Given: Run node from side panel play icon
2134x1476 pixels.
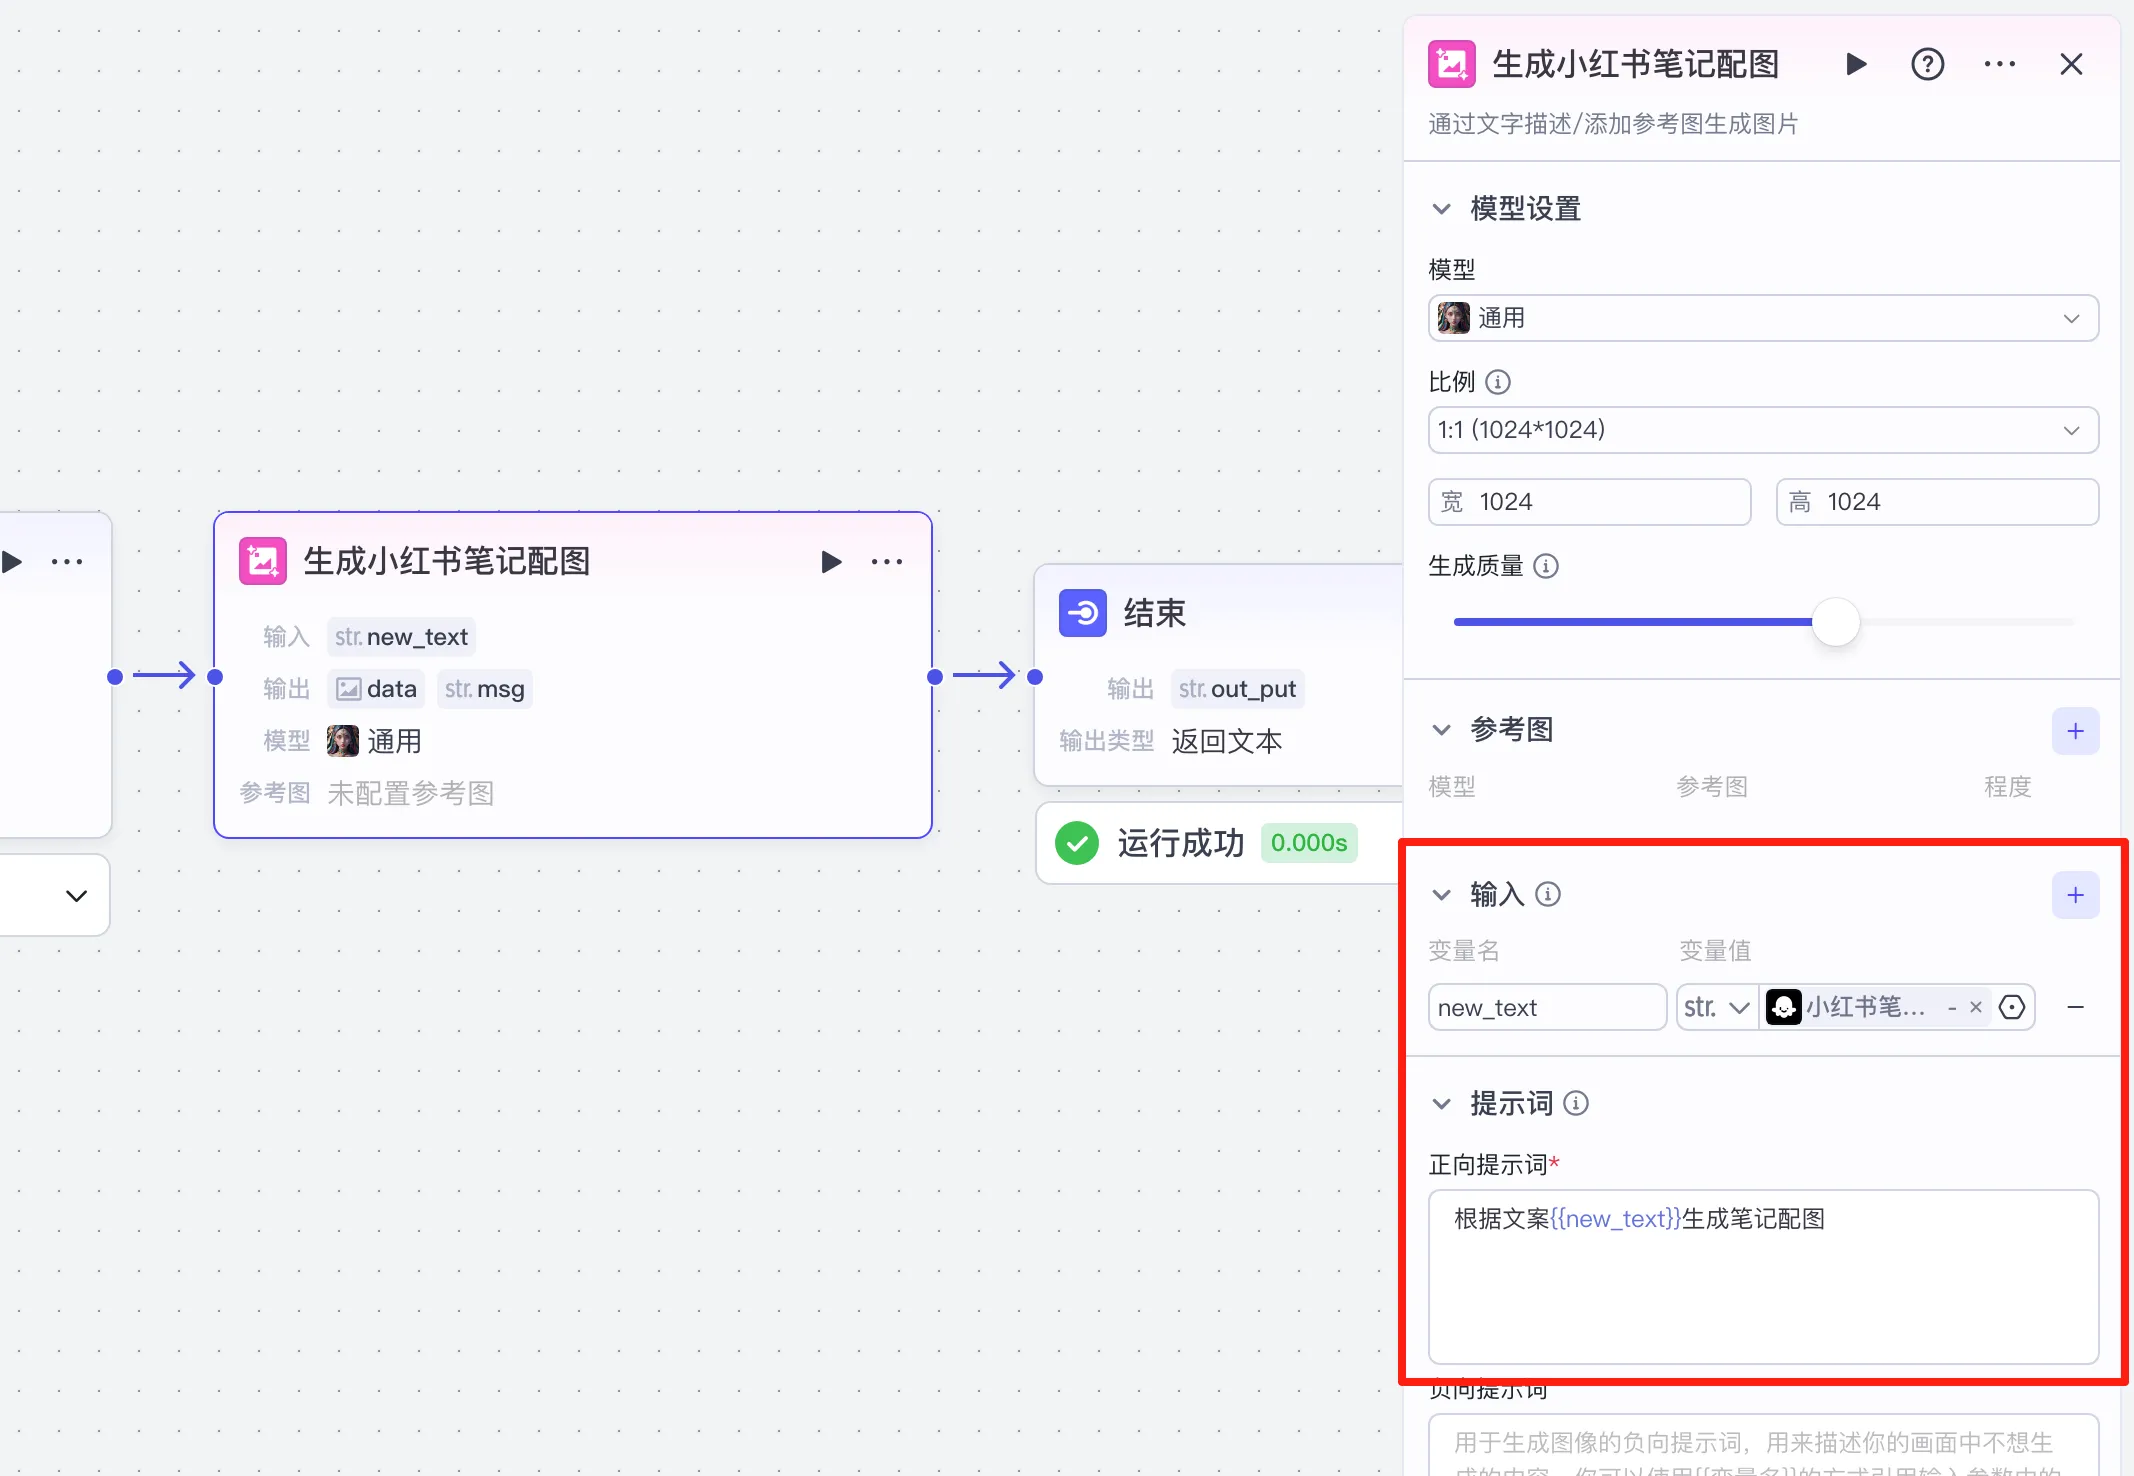Looking at the screenshot, I should (x=1855, y=64).
